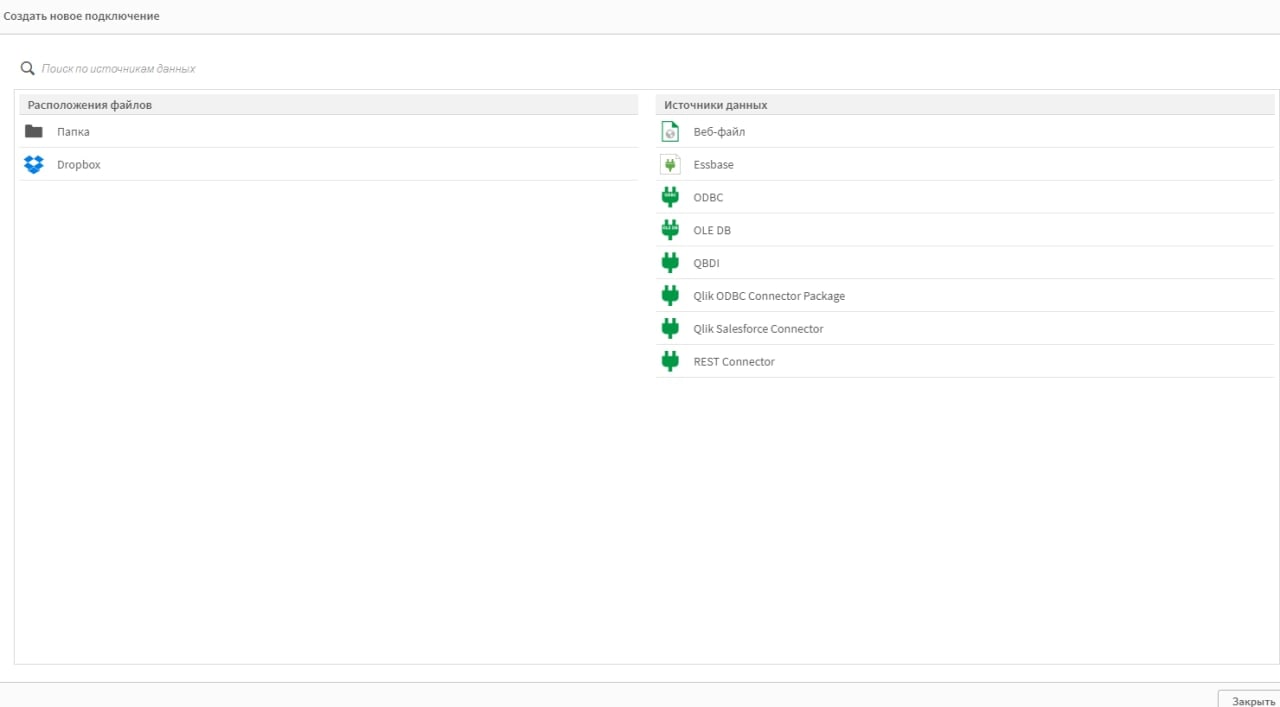Click the Qlik ODBC Connector Package icon
This screenshot has width=1280, height=707.
tap(670, 296)
